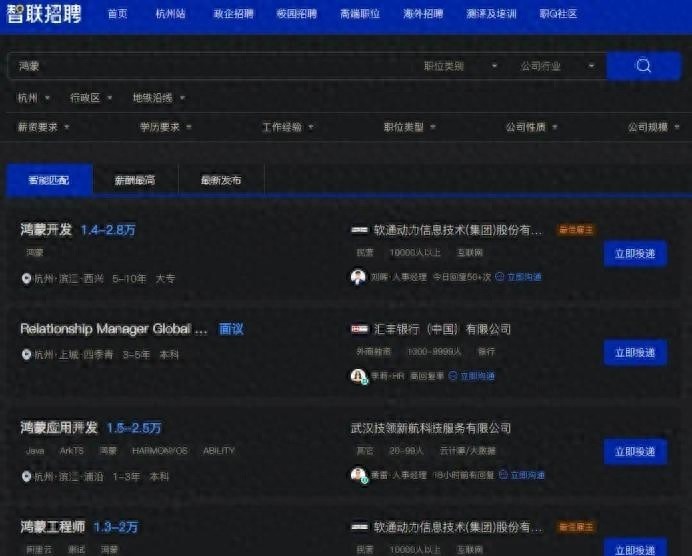The width and height of the screenshot is (692, 556).
Task: Expand the 职位类型 filter
Action: point(410,127)
